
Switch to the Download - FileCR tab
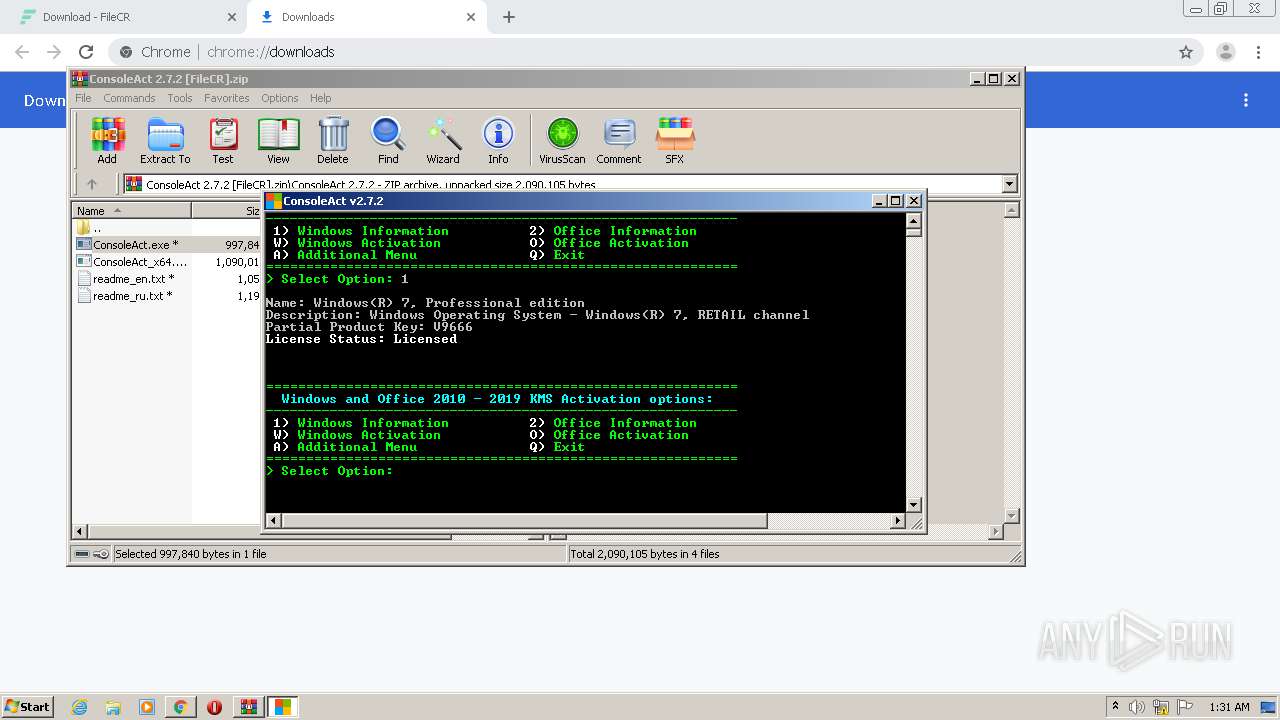122,17
